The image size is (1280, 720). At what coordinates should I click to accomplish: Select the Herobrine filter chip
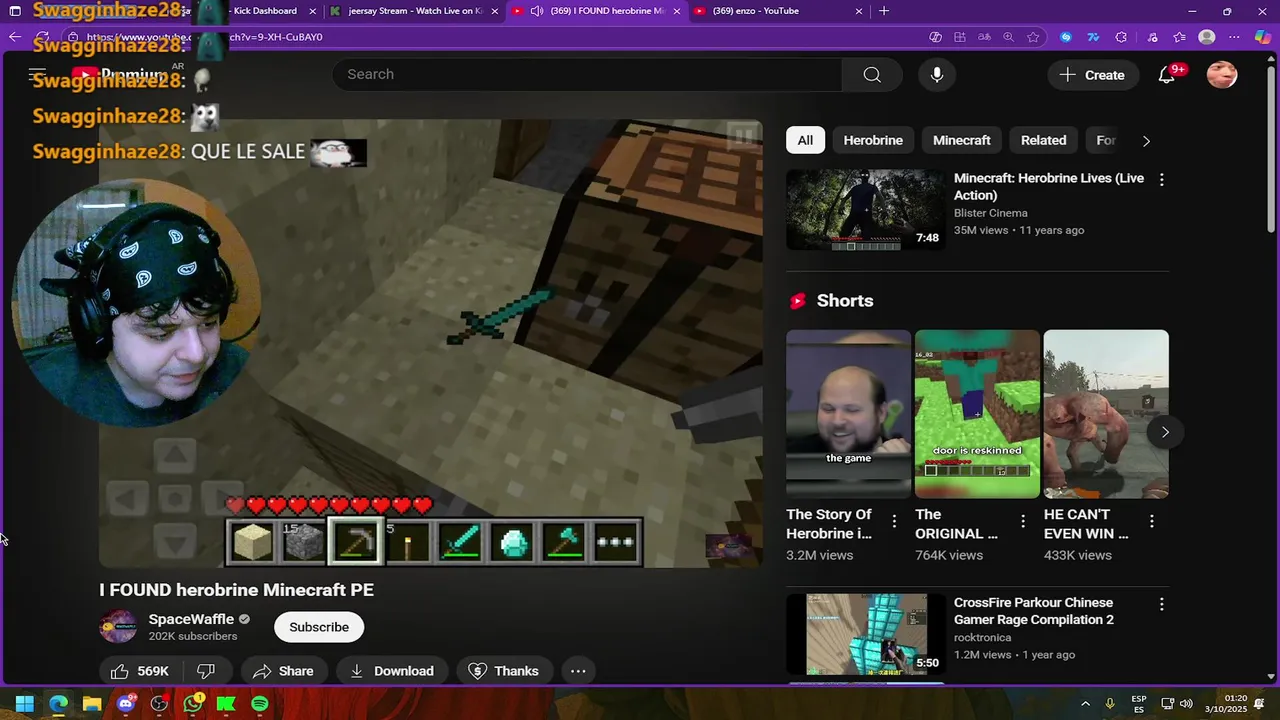point(873,140)
